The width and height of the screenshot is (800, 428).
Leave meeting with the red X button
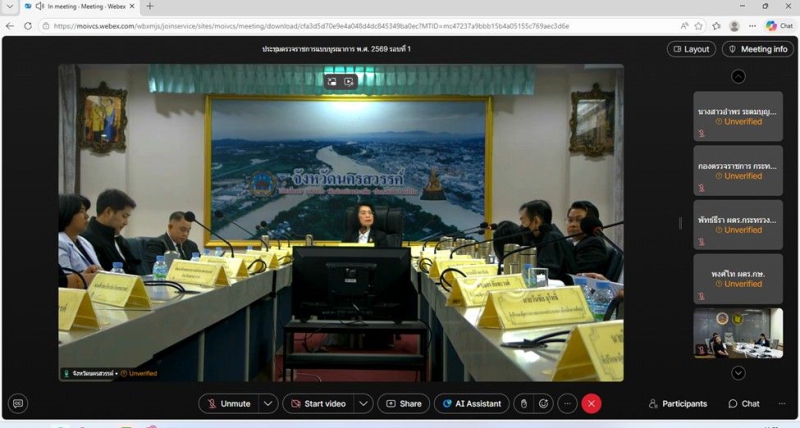(x=591, y=403)
